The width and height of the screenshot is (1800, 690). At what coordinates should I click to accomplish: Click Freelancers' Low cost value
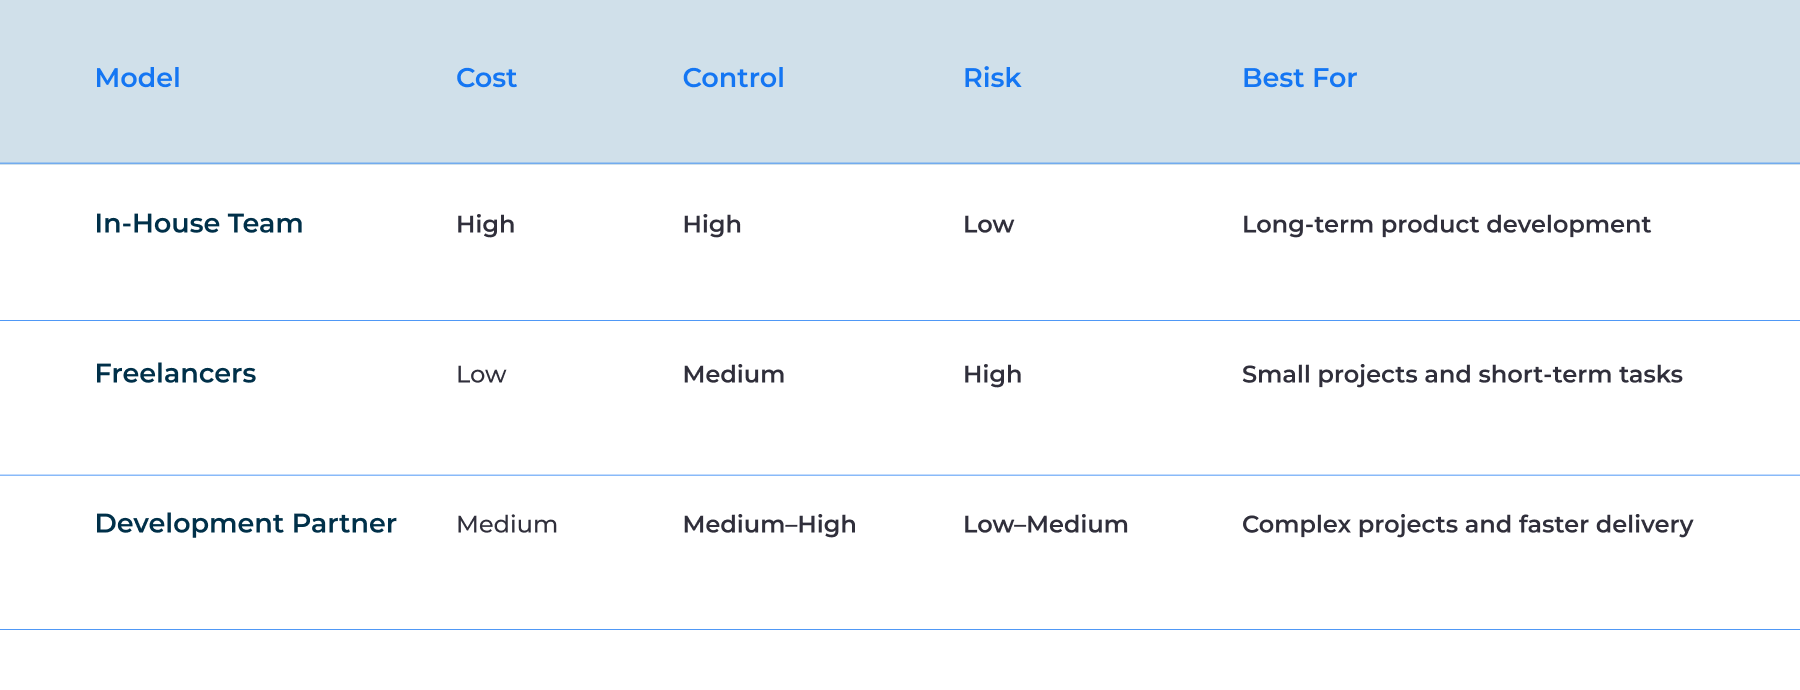click(481, 374)
